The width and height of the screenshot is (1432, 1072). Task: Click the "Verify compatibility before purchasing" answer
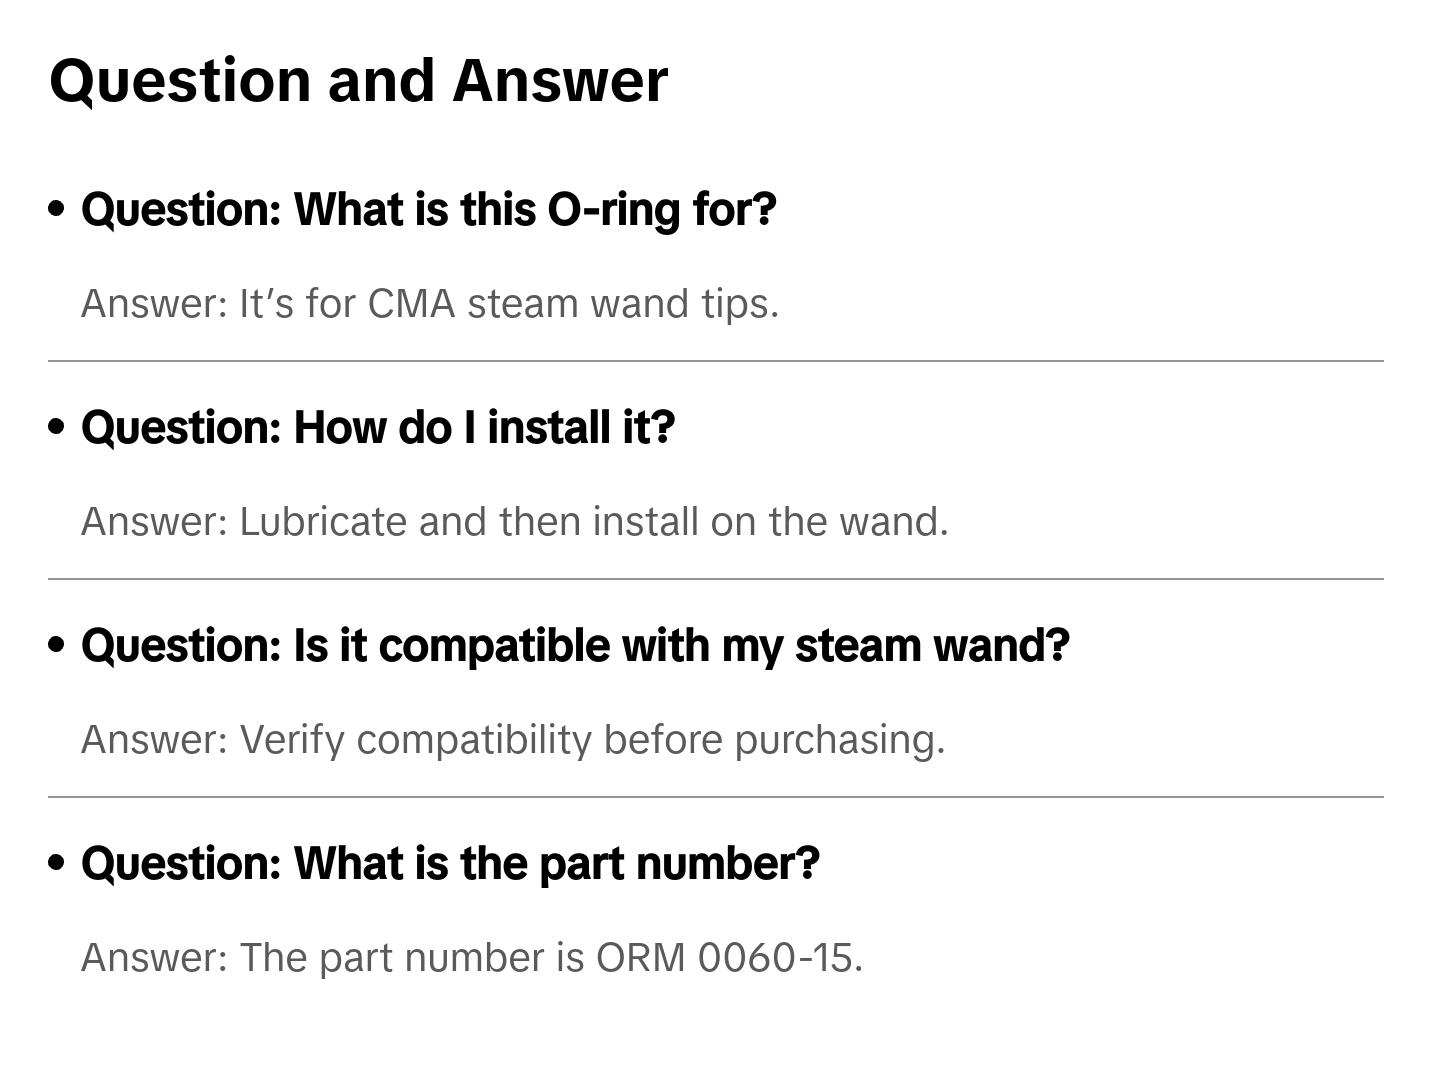pos(512,740)
